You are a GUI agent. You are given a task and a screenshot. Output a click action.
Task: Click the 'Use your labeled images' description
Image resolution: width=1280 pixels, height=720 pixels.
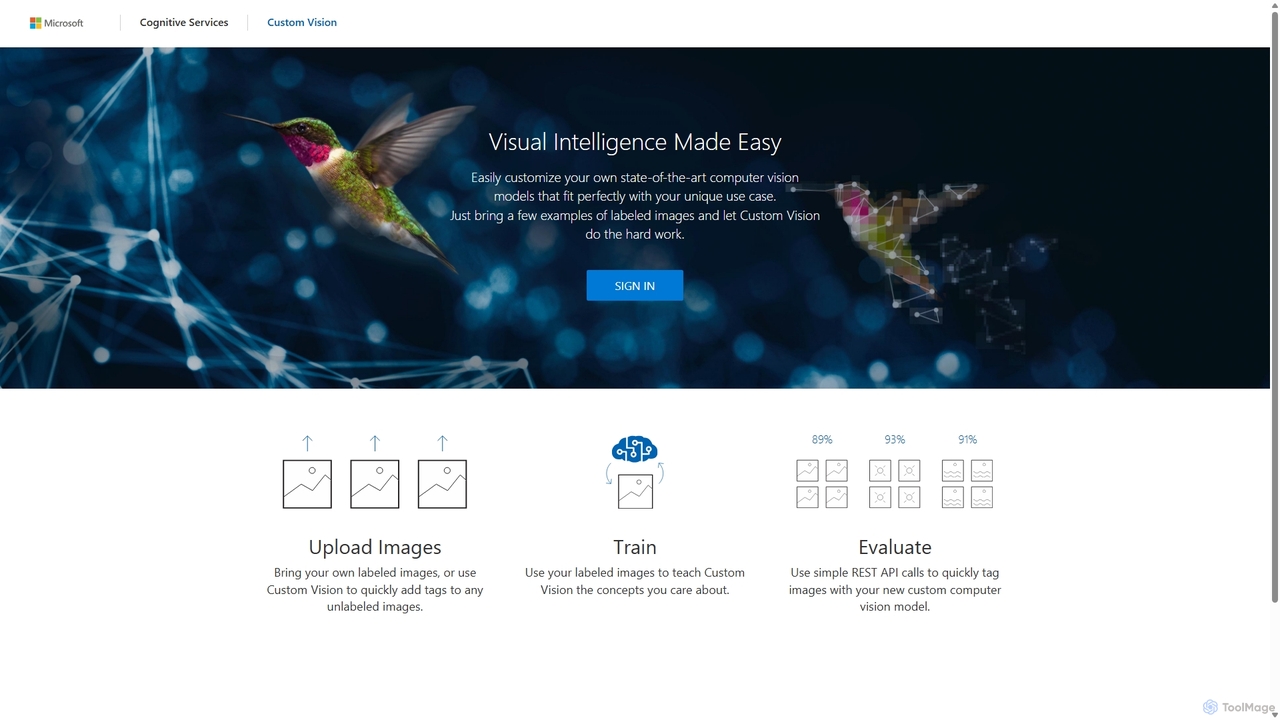click(635, 581)
